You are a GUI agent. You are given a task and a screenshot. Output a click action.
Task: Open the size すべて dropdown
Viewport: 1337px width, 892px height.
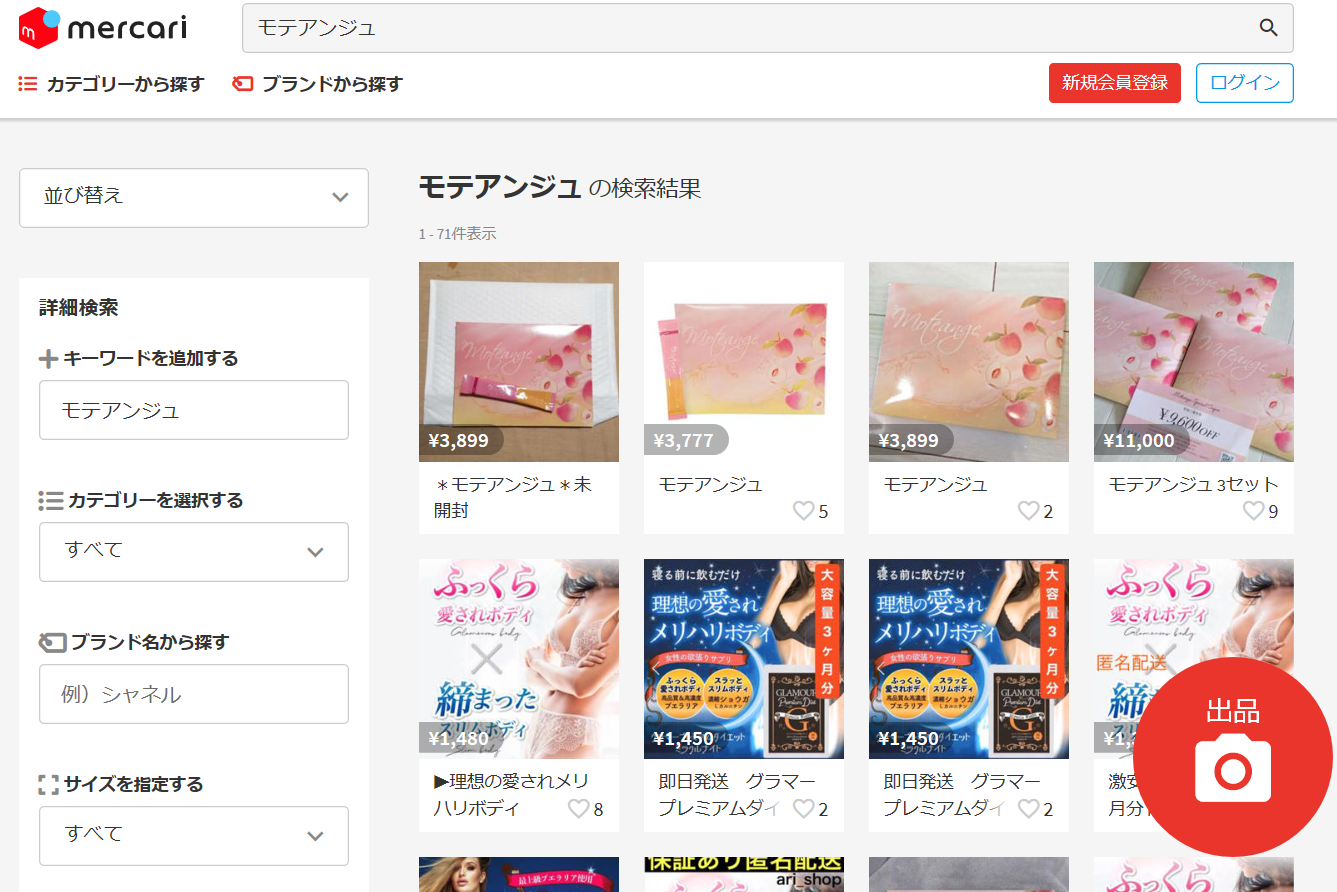(x=194, y=835)
